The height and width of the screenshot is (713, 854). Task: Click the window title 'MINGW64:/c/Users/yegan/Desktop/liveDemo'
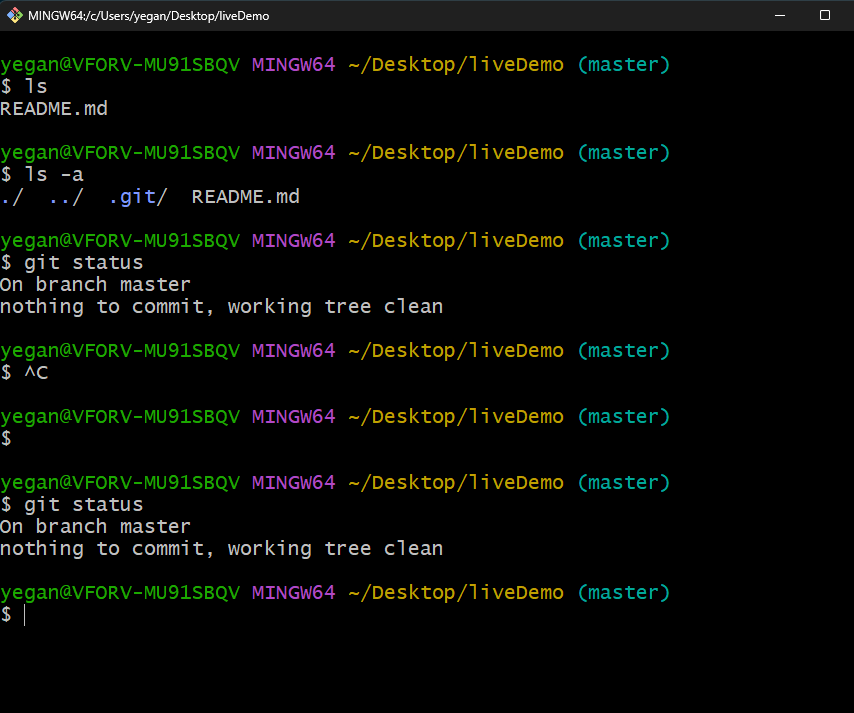(x=149, y=16)
